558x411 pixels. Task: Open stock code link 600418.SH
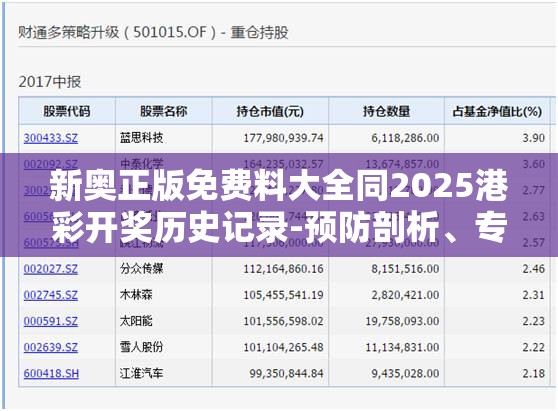pyautogui.click(x=51, y=374)
